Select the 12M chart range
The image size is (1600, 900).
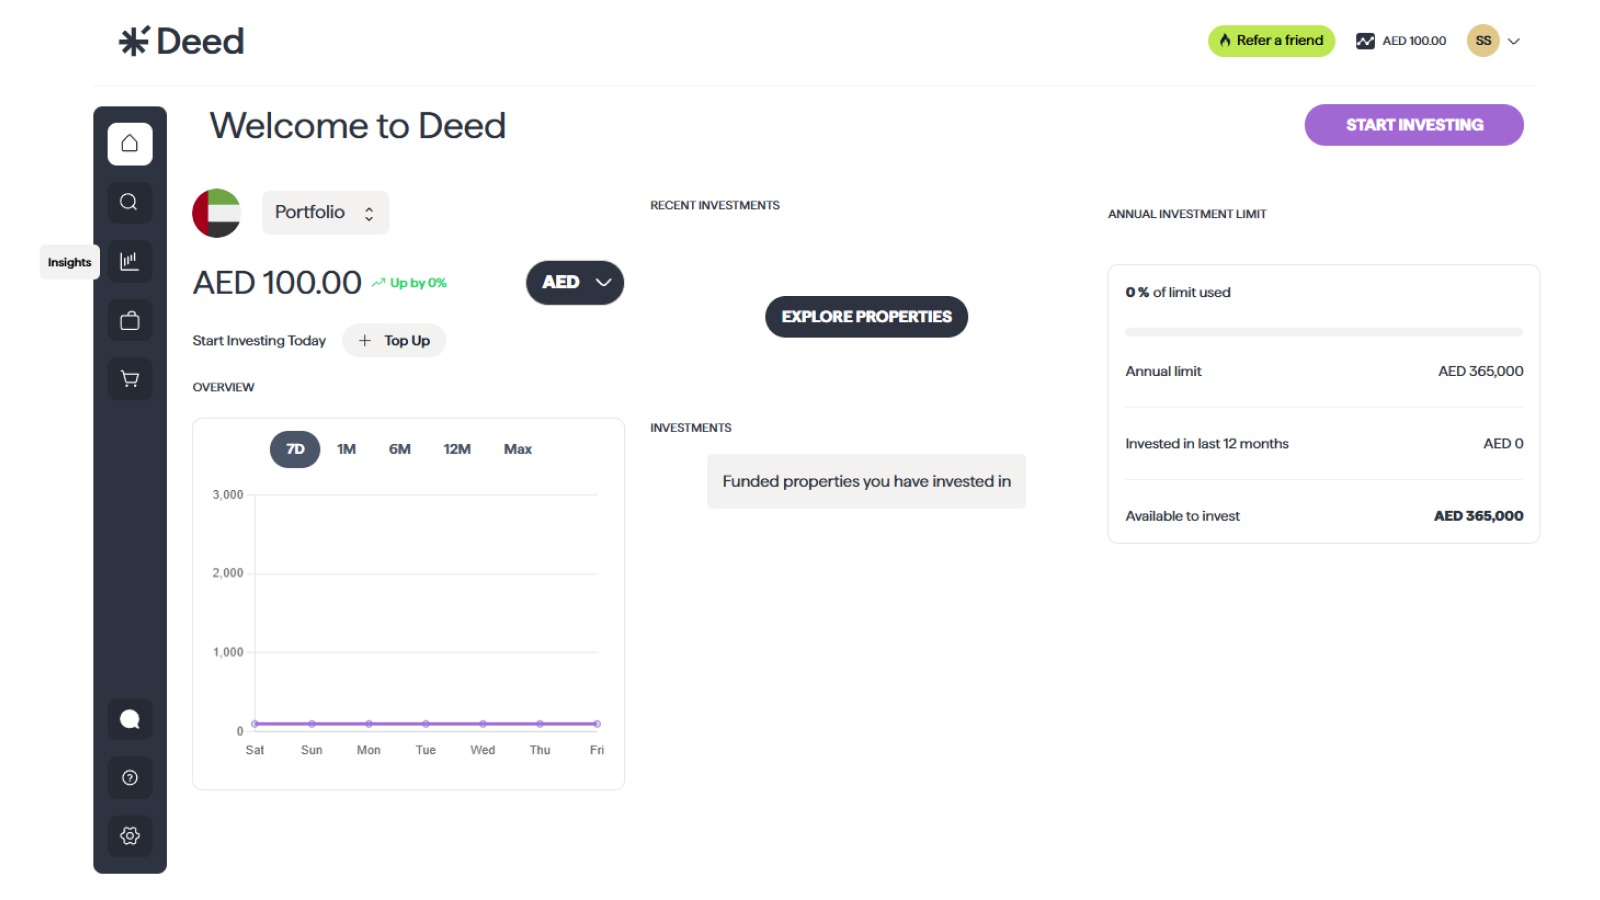[x=457, y=449]
